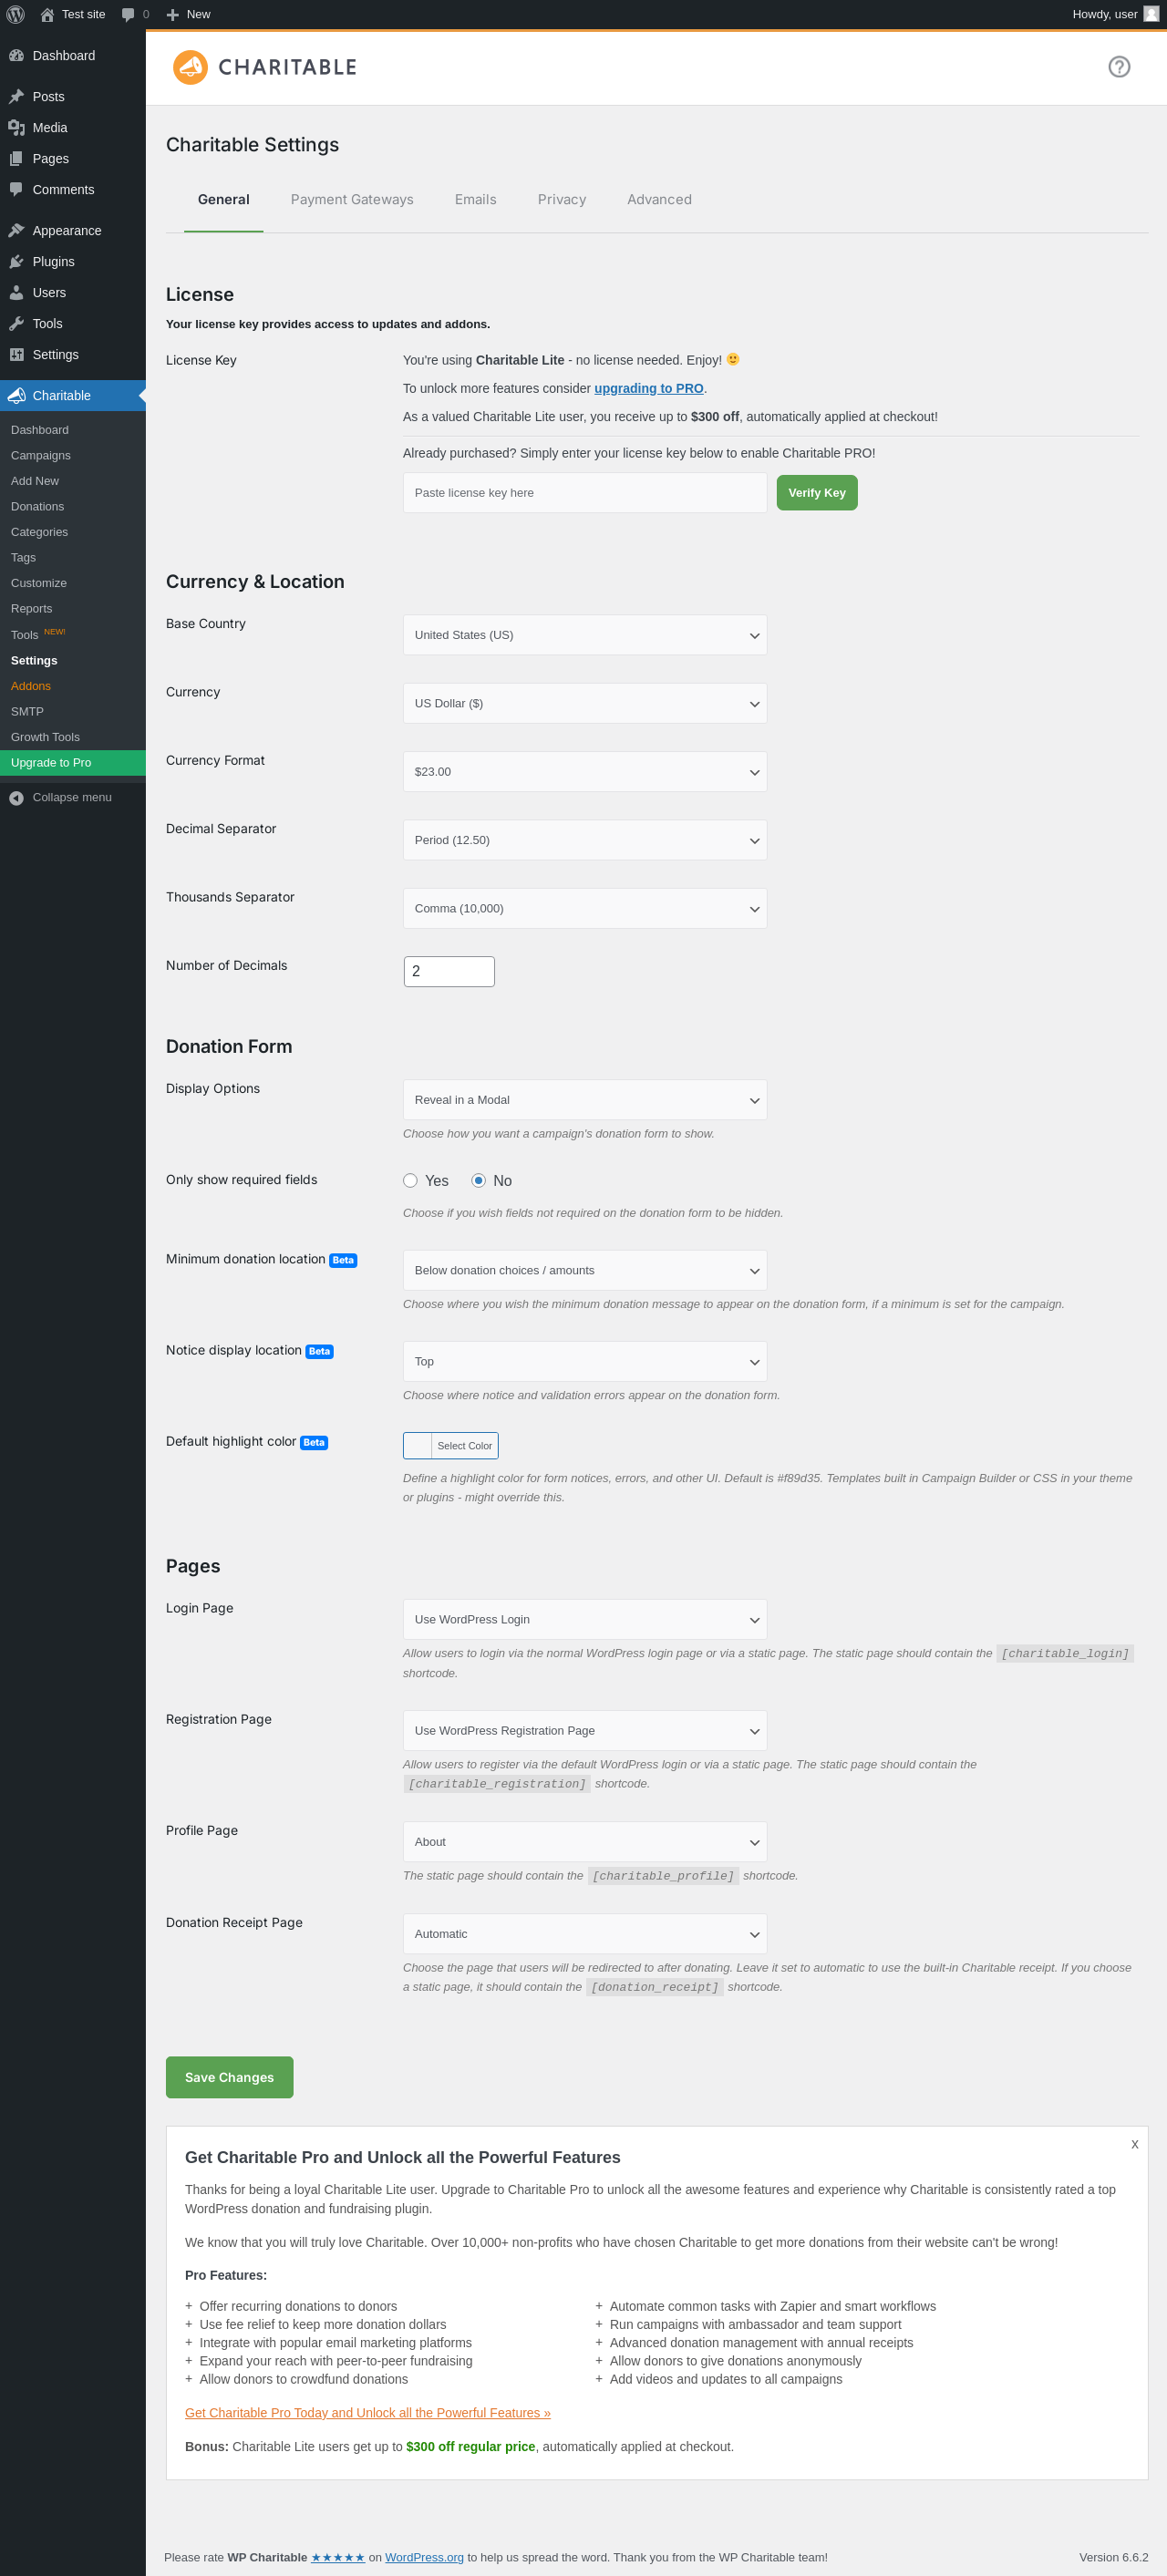Select No for only show required fields
Screen dimensions: 1167x2576
coord(478,1181)
